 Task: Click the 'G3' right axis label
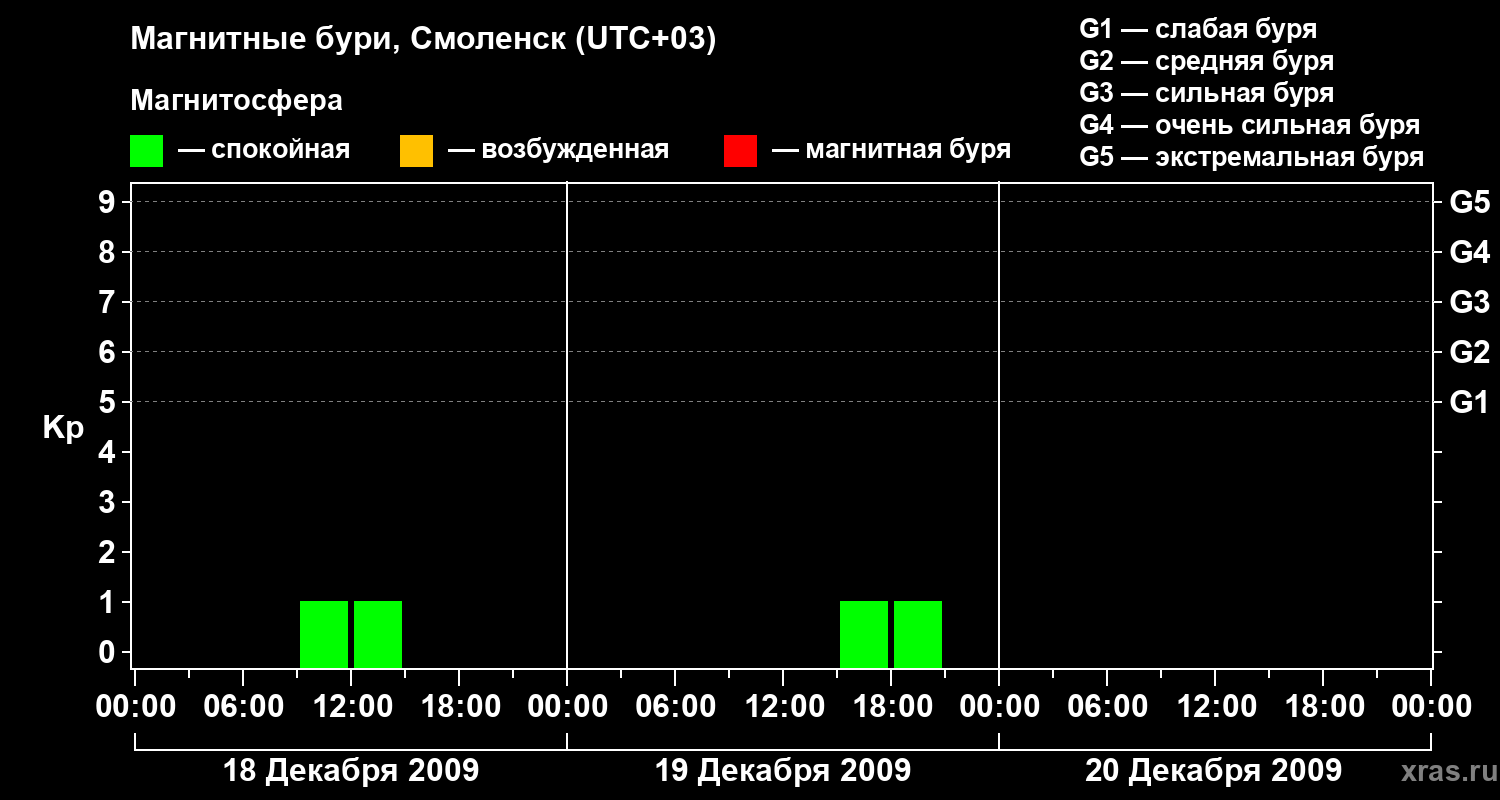point(1469,302)
